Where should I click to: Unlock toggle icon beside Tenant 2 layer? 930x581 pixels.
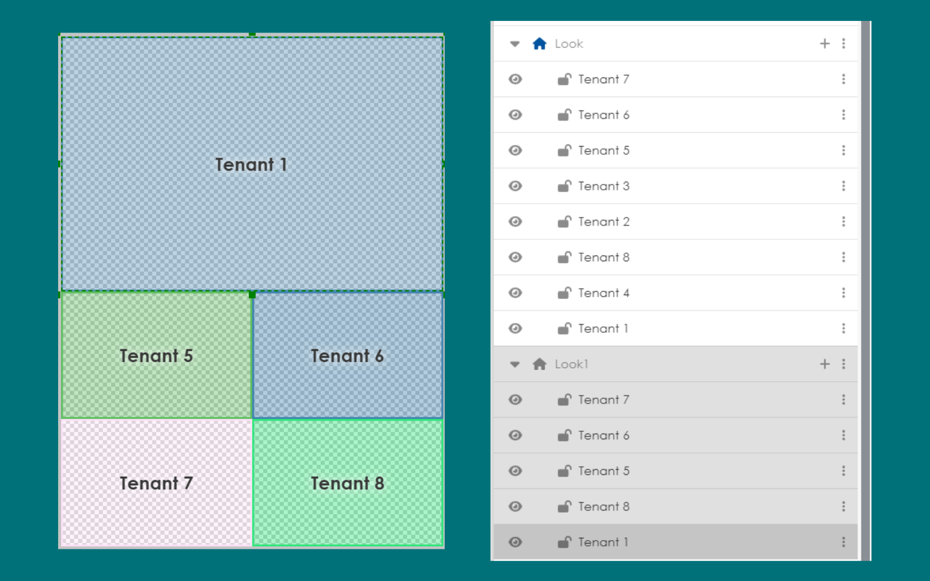[564, 222]
